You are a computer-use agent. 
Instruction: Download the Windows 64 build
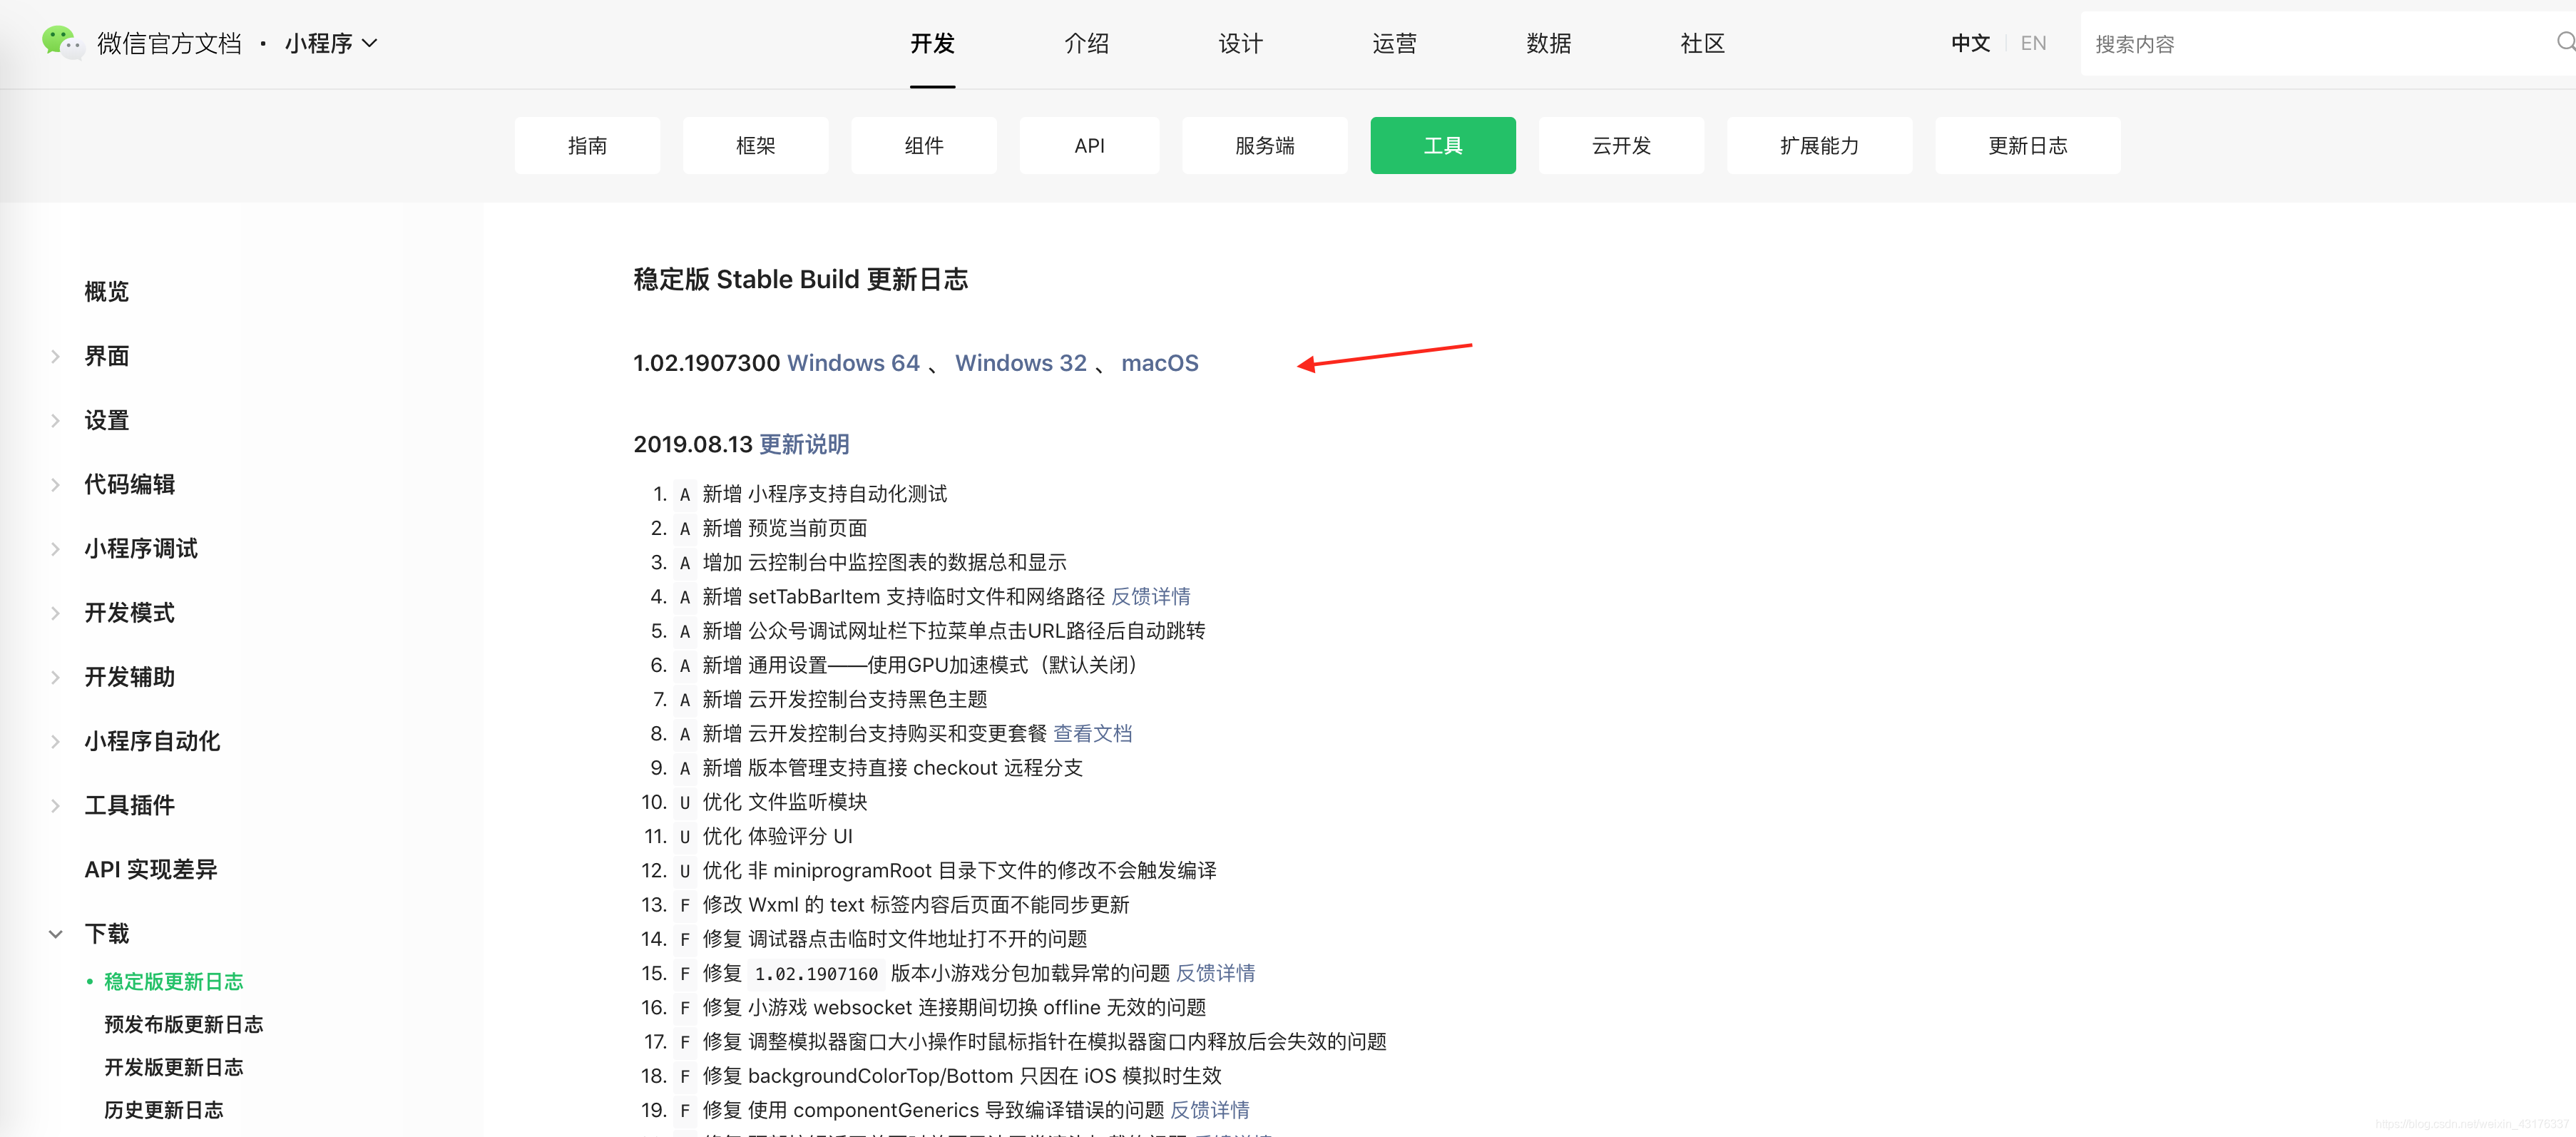tap(853, 363)
